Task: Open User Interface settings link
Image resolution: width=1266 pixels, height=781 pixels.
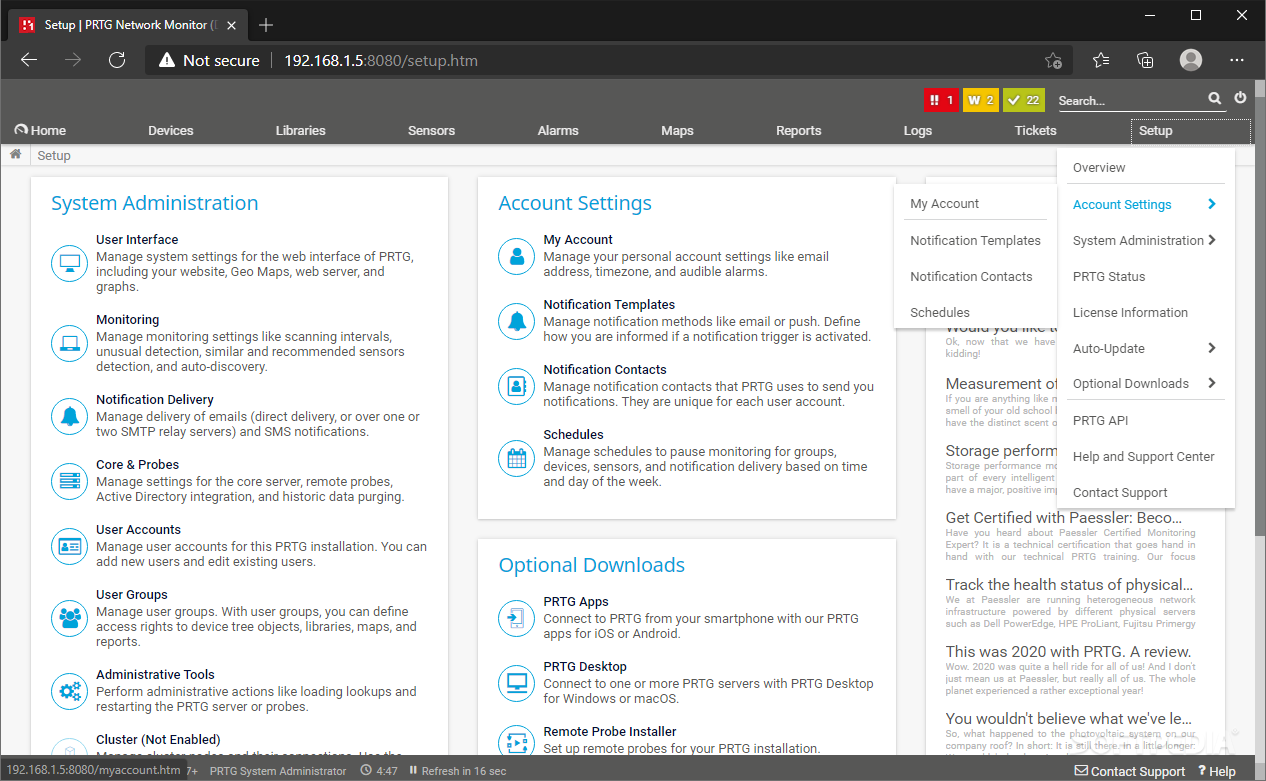Action: 137,239
